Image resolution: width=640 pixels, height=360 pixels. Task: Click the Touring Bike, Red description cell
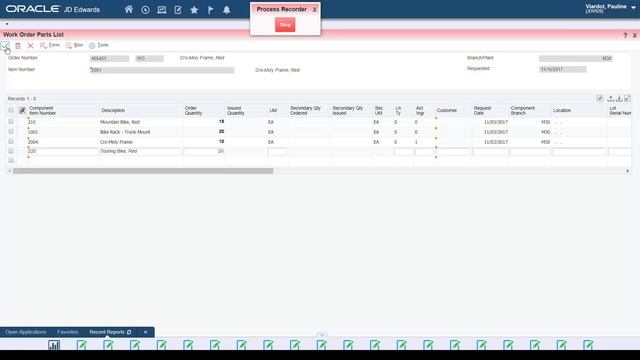[x=140, y=151]
